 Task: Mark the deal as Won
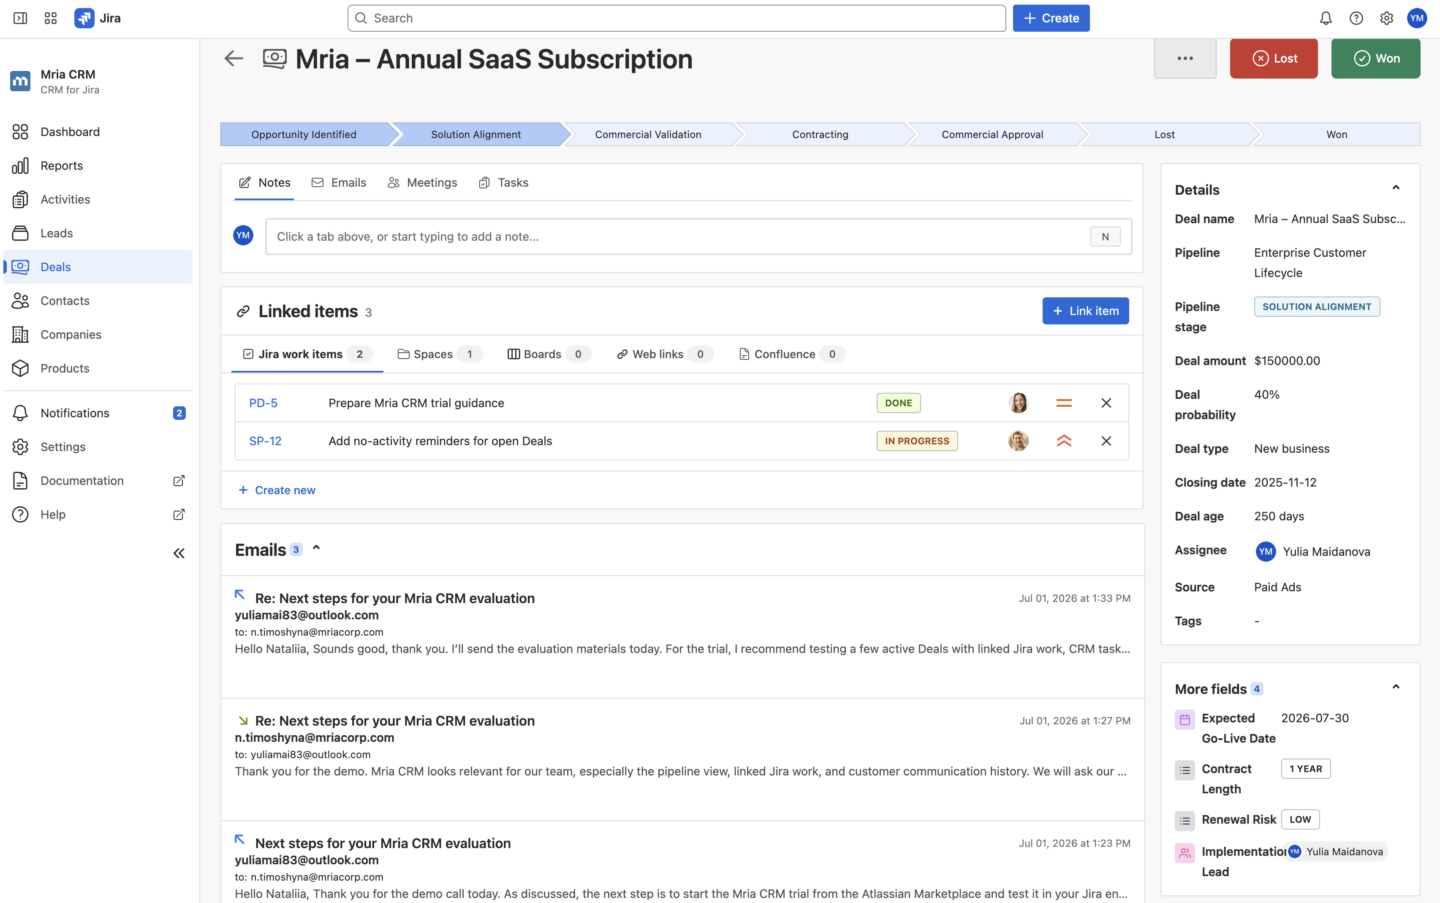pyautogui.click(x=1376, y=58)
